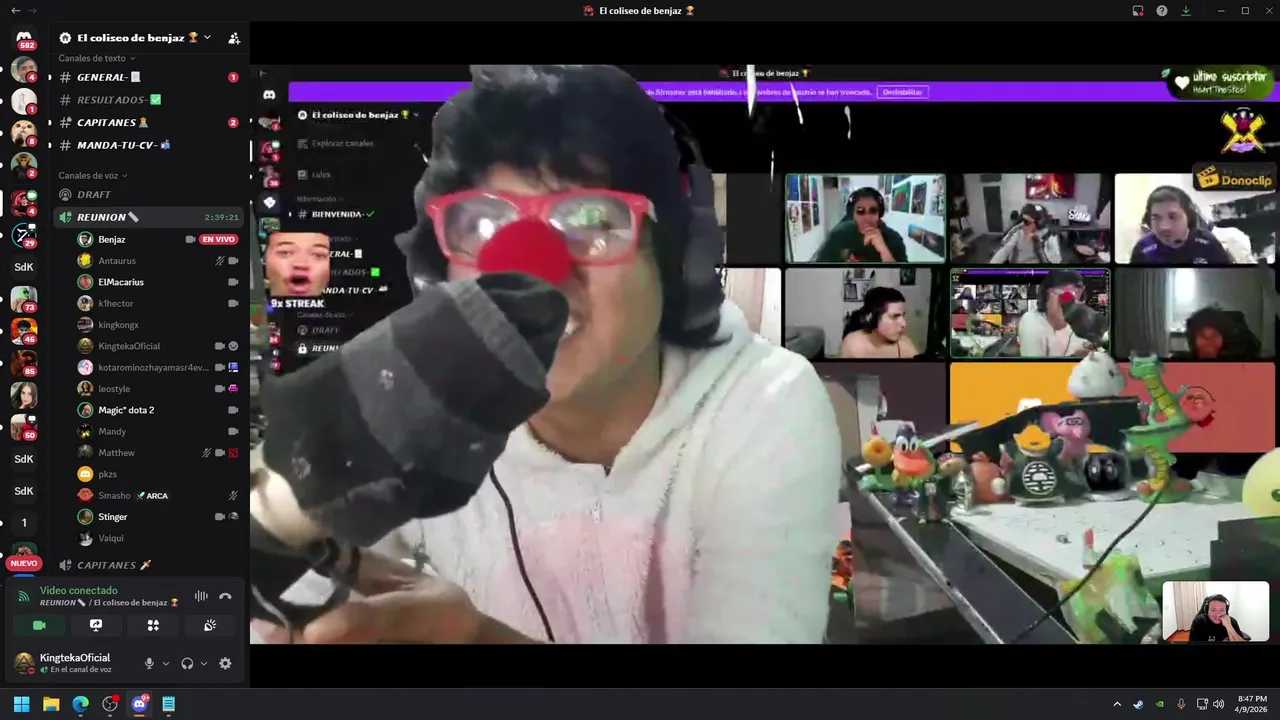Click the Windows Start button
Image resolution: width=1280 pixels, height=720 pixels.
point(21,704)
